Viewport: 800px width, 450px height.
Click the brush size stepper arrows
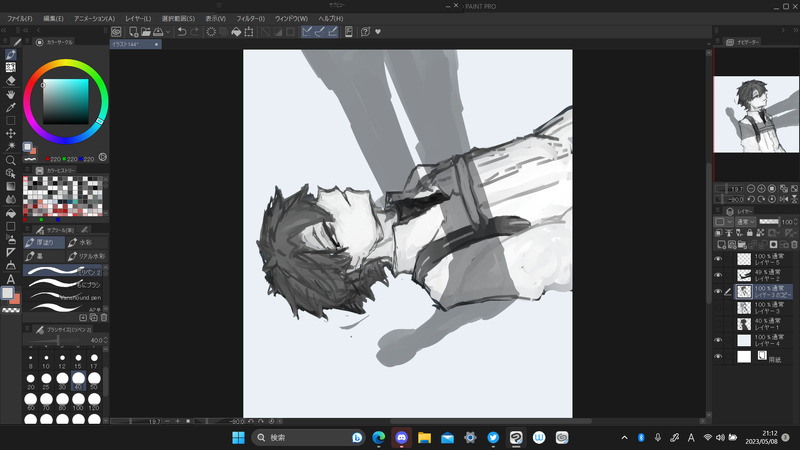click(x=106, y=340)
